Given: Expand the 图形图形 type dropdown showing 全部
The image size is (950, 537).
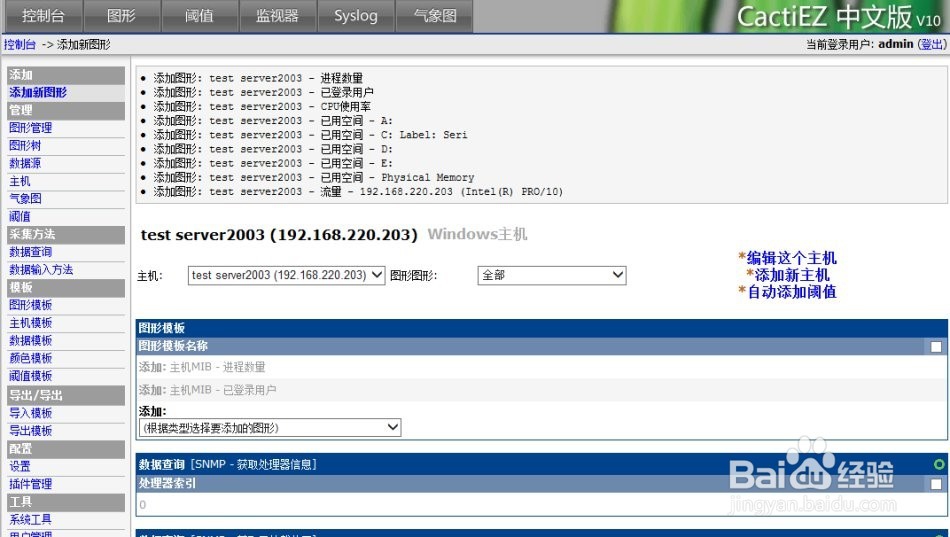Looking at the screenshot, I should click(551, 275).
